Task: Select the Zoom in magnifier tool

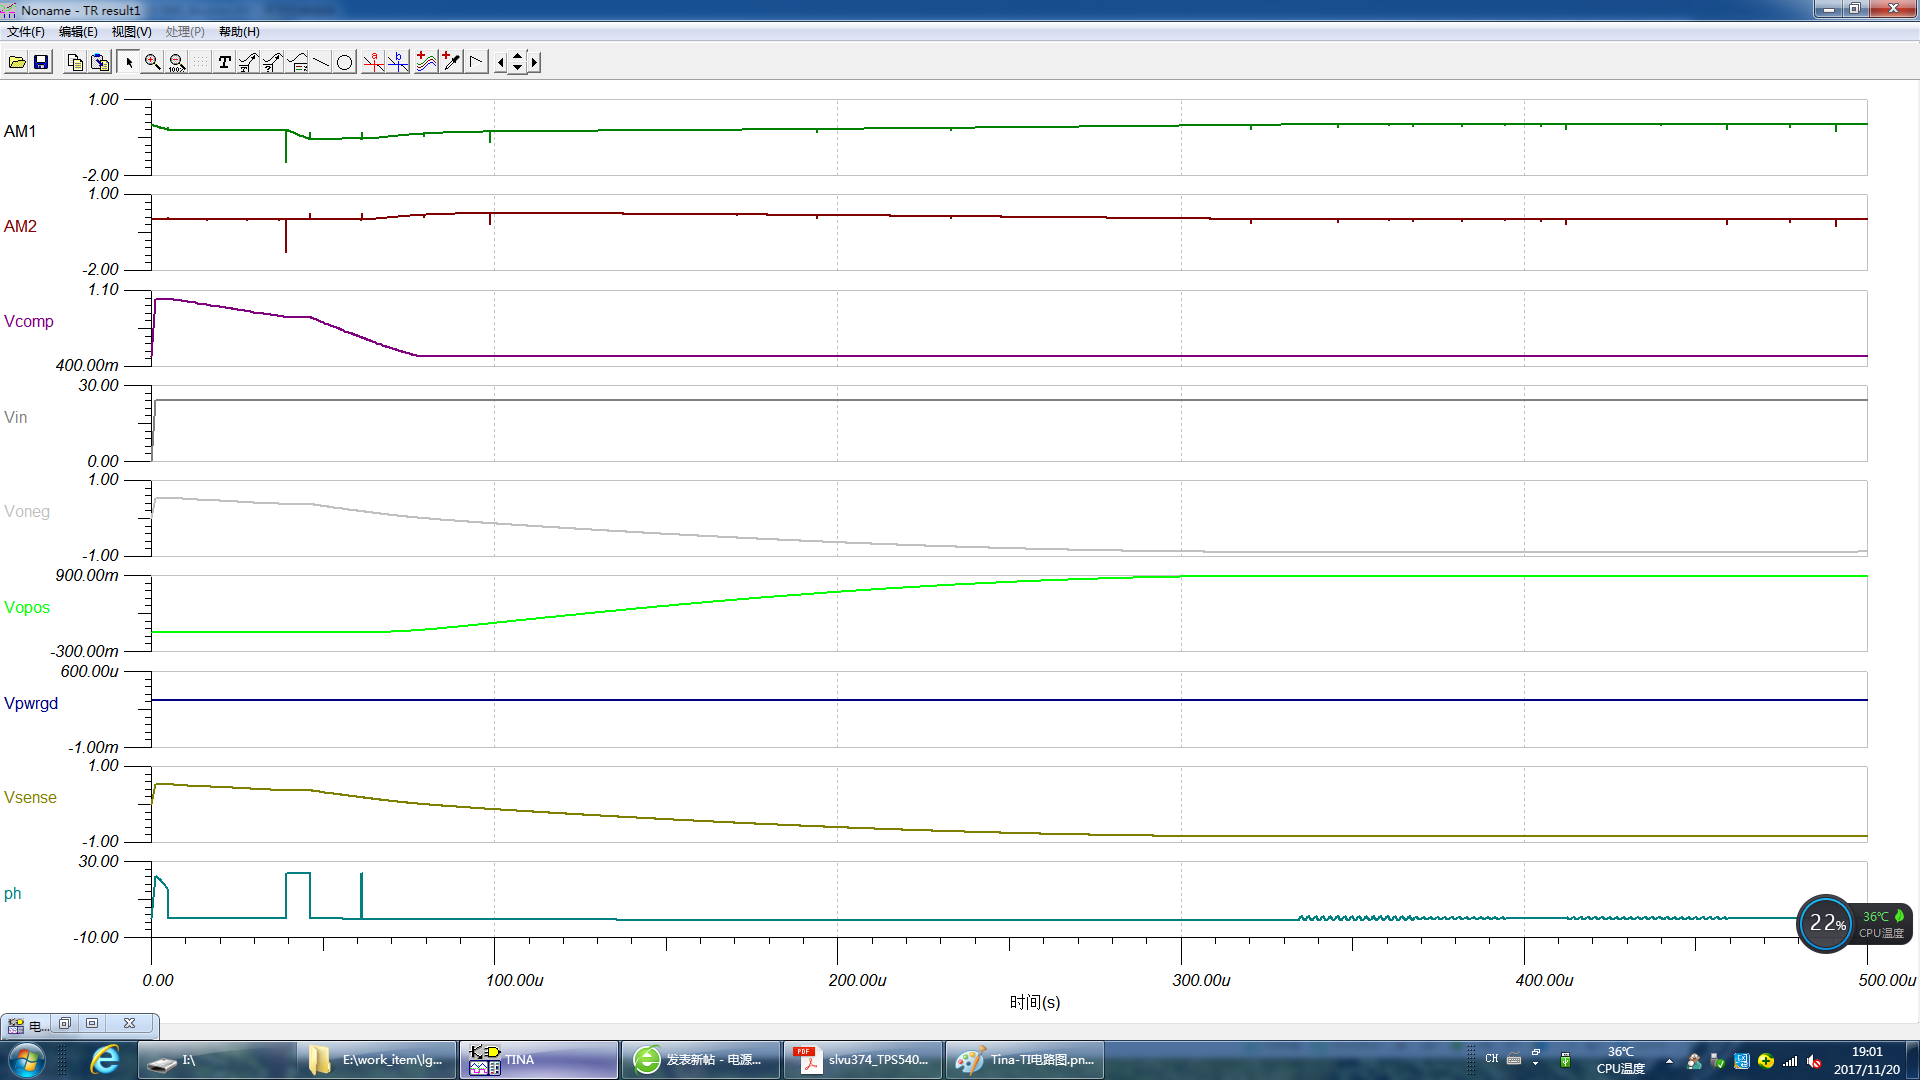Action: [x=152, y=62]
